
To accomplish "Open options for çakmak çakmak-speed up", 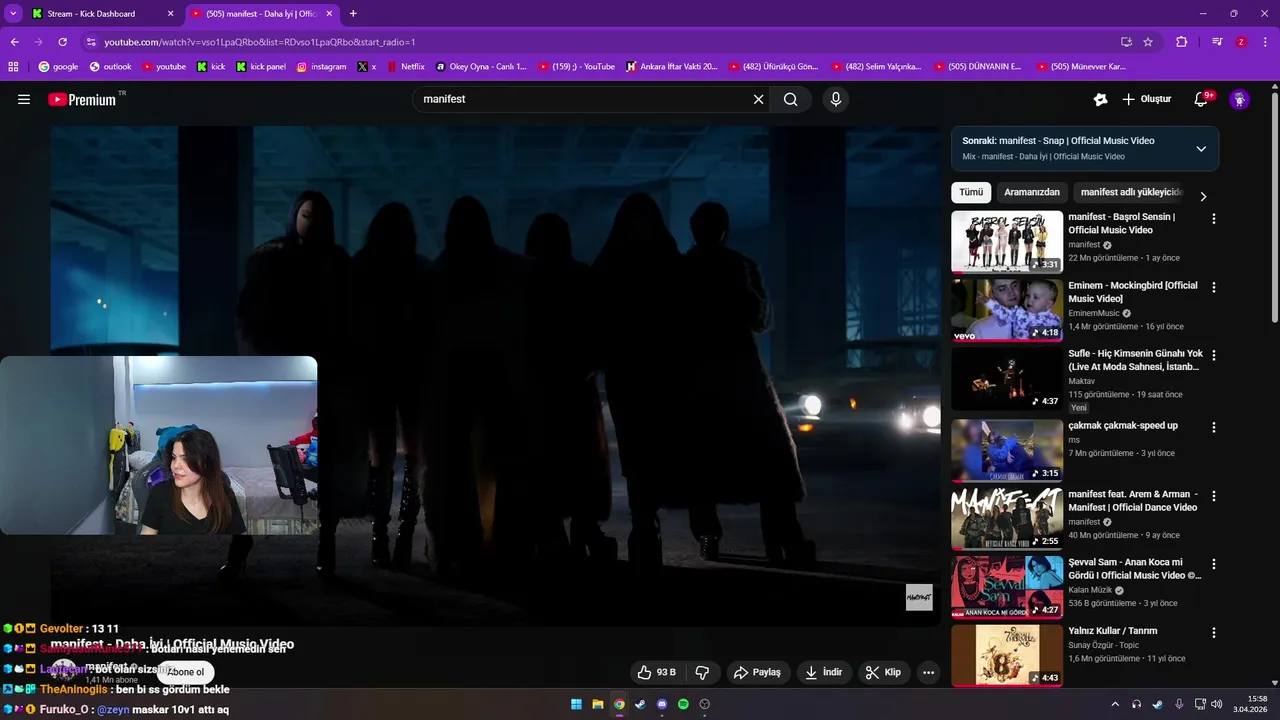I will tap(1214, 427).
